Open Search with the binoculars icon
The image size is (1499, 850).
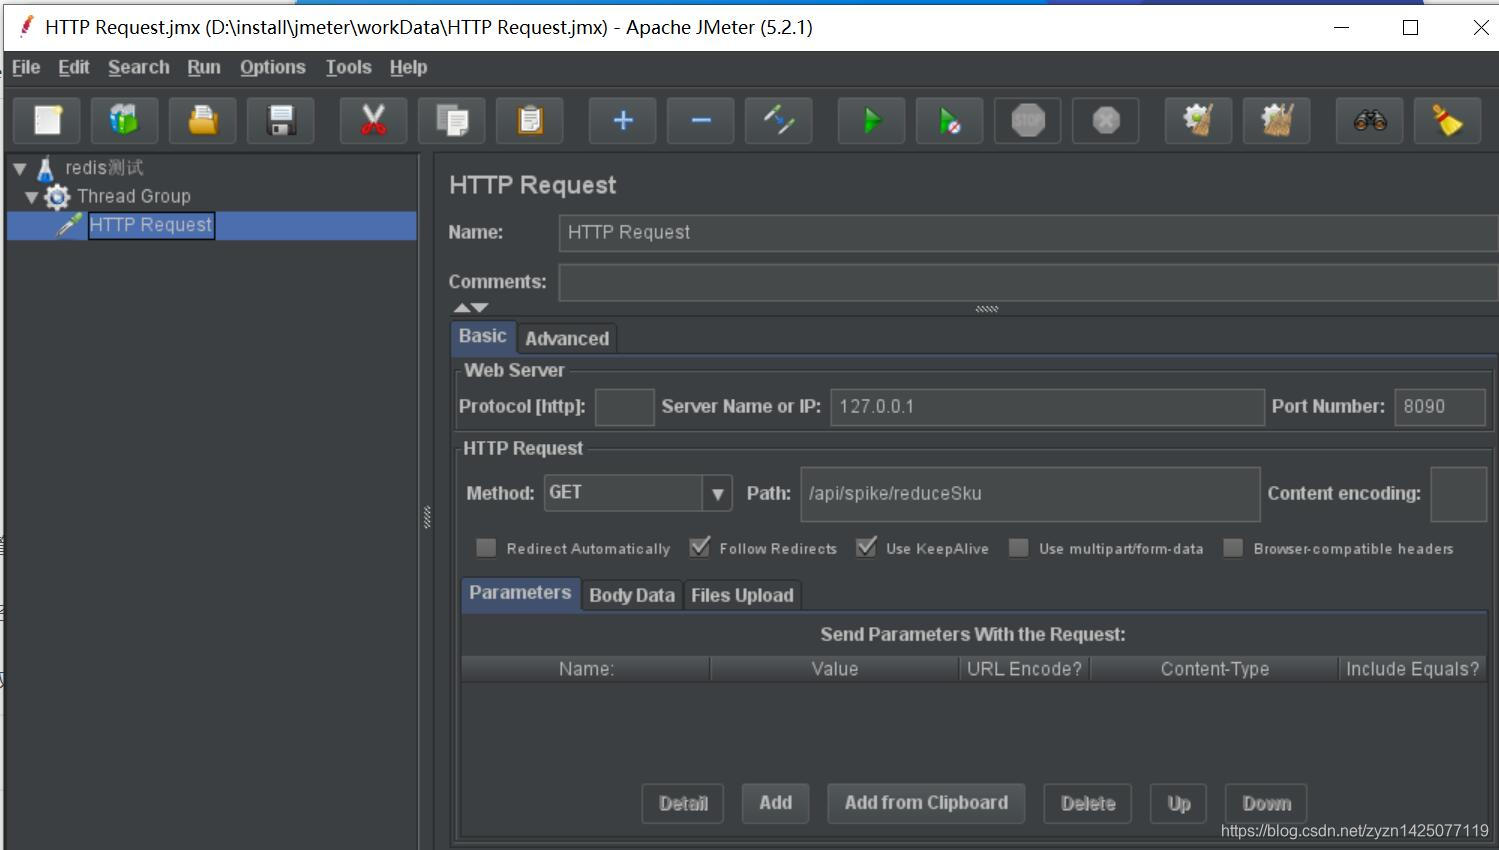(1369, 121)
